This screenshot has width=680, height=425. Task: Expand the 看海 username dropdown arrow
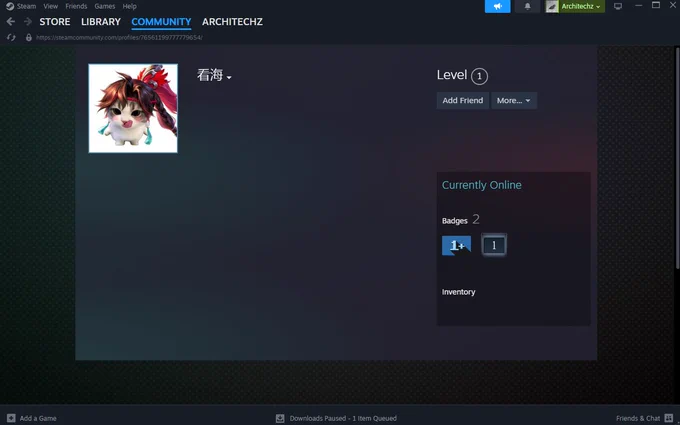click(229, 77)
